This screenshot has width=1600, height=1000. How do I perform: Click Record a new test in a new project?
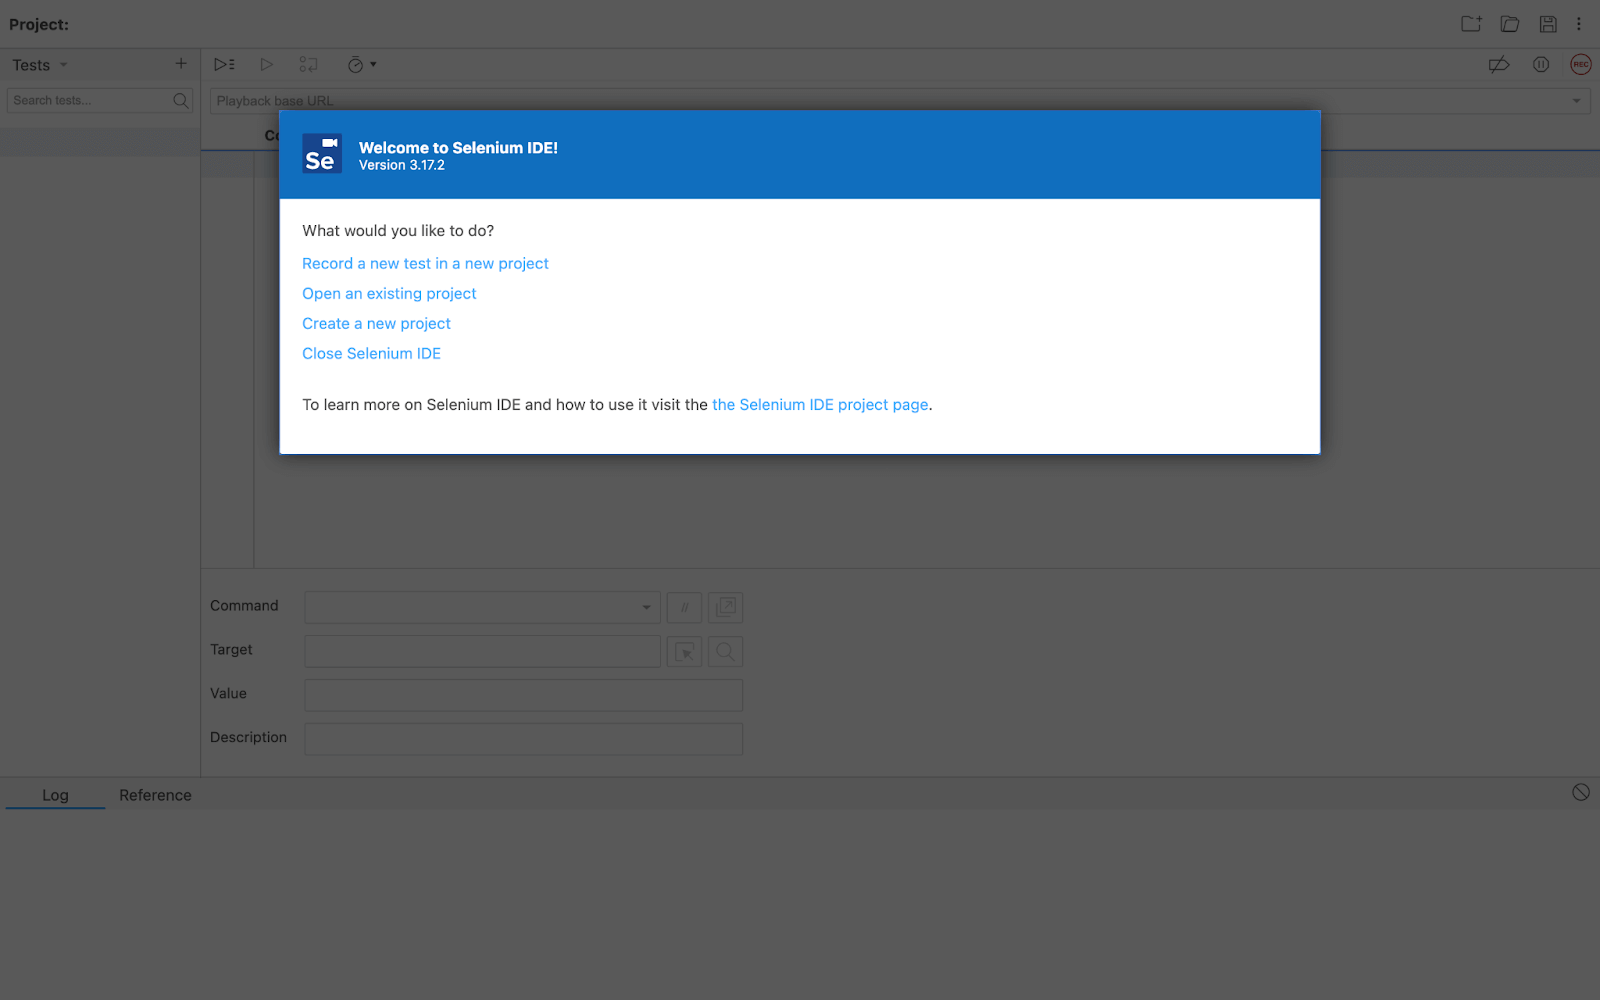pos(425,264)
